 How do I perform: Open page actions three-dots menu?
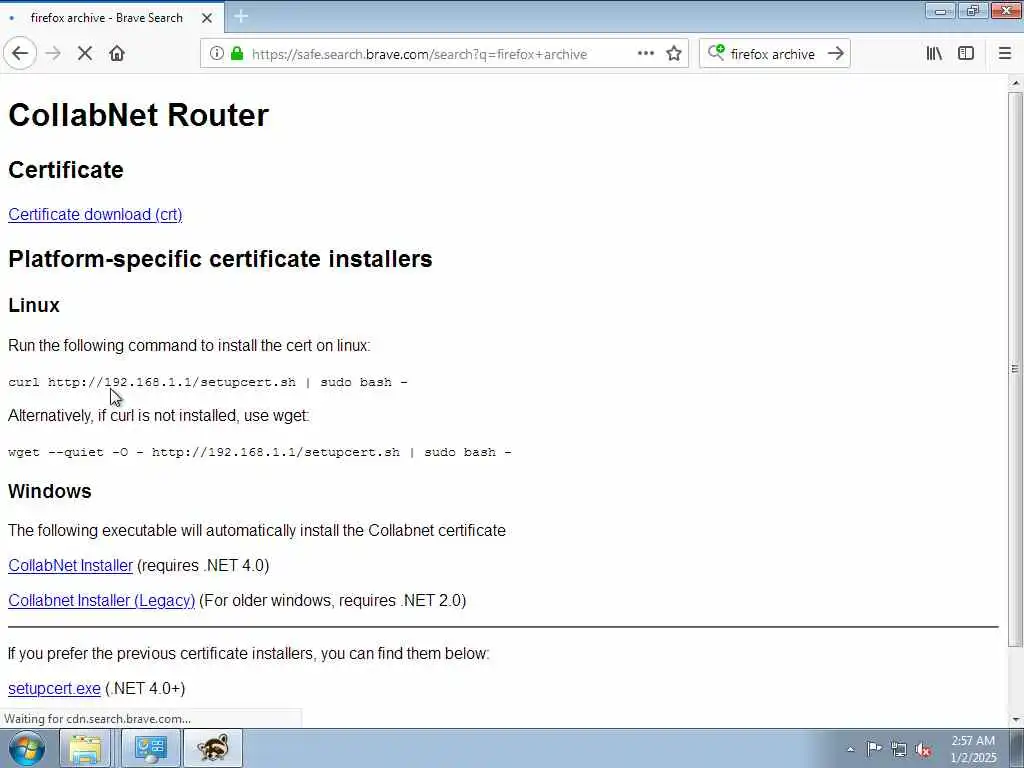645,54
